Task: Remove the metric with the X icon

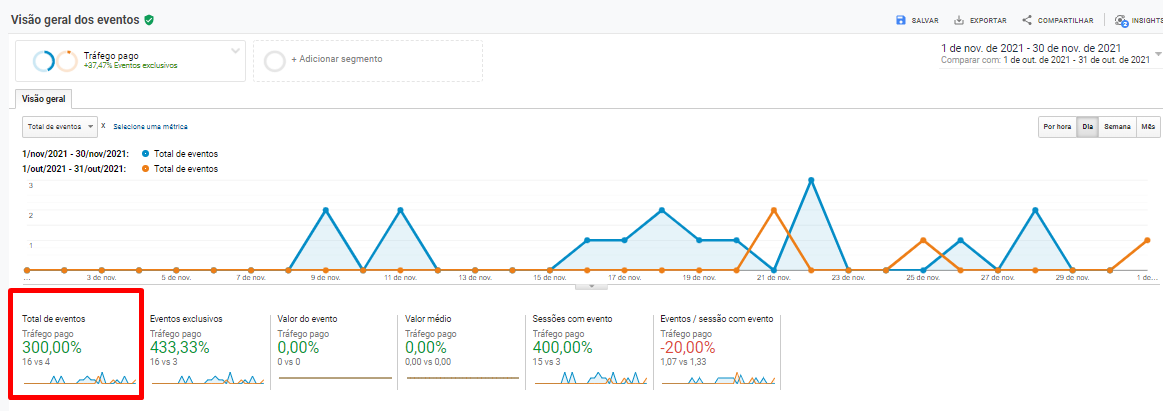Action: click(103, 126)
